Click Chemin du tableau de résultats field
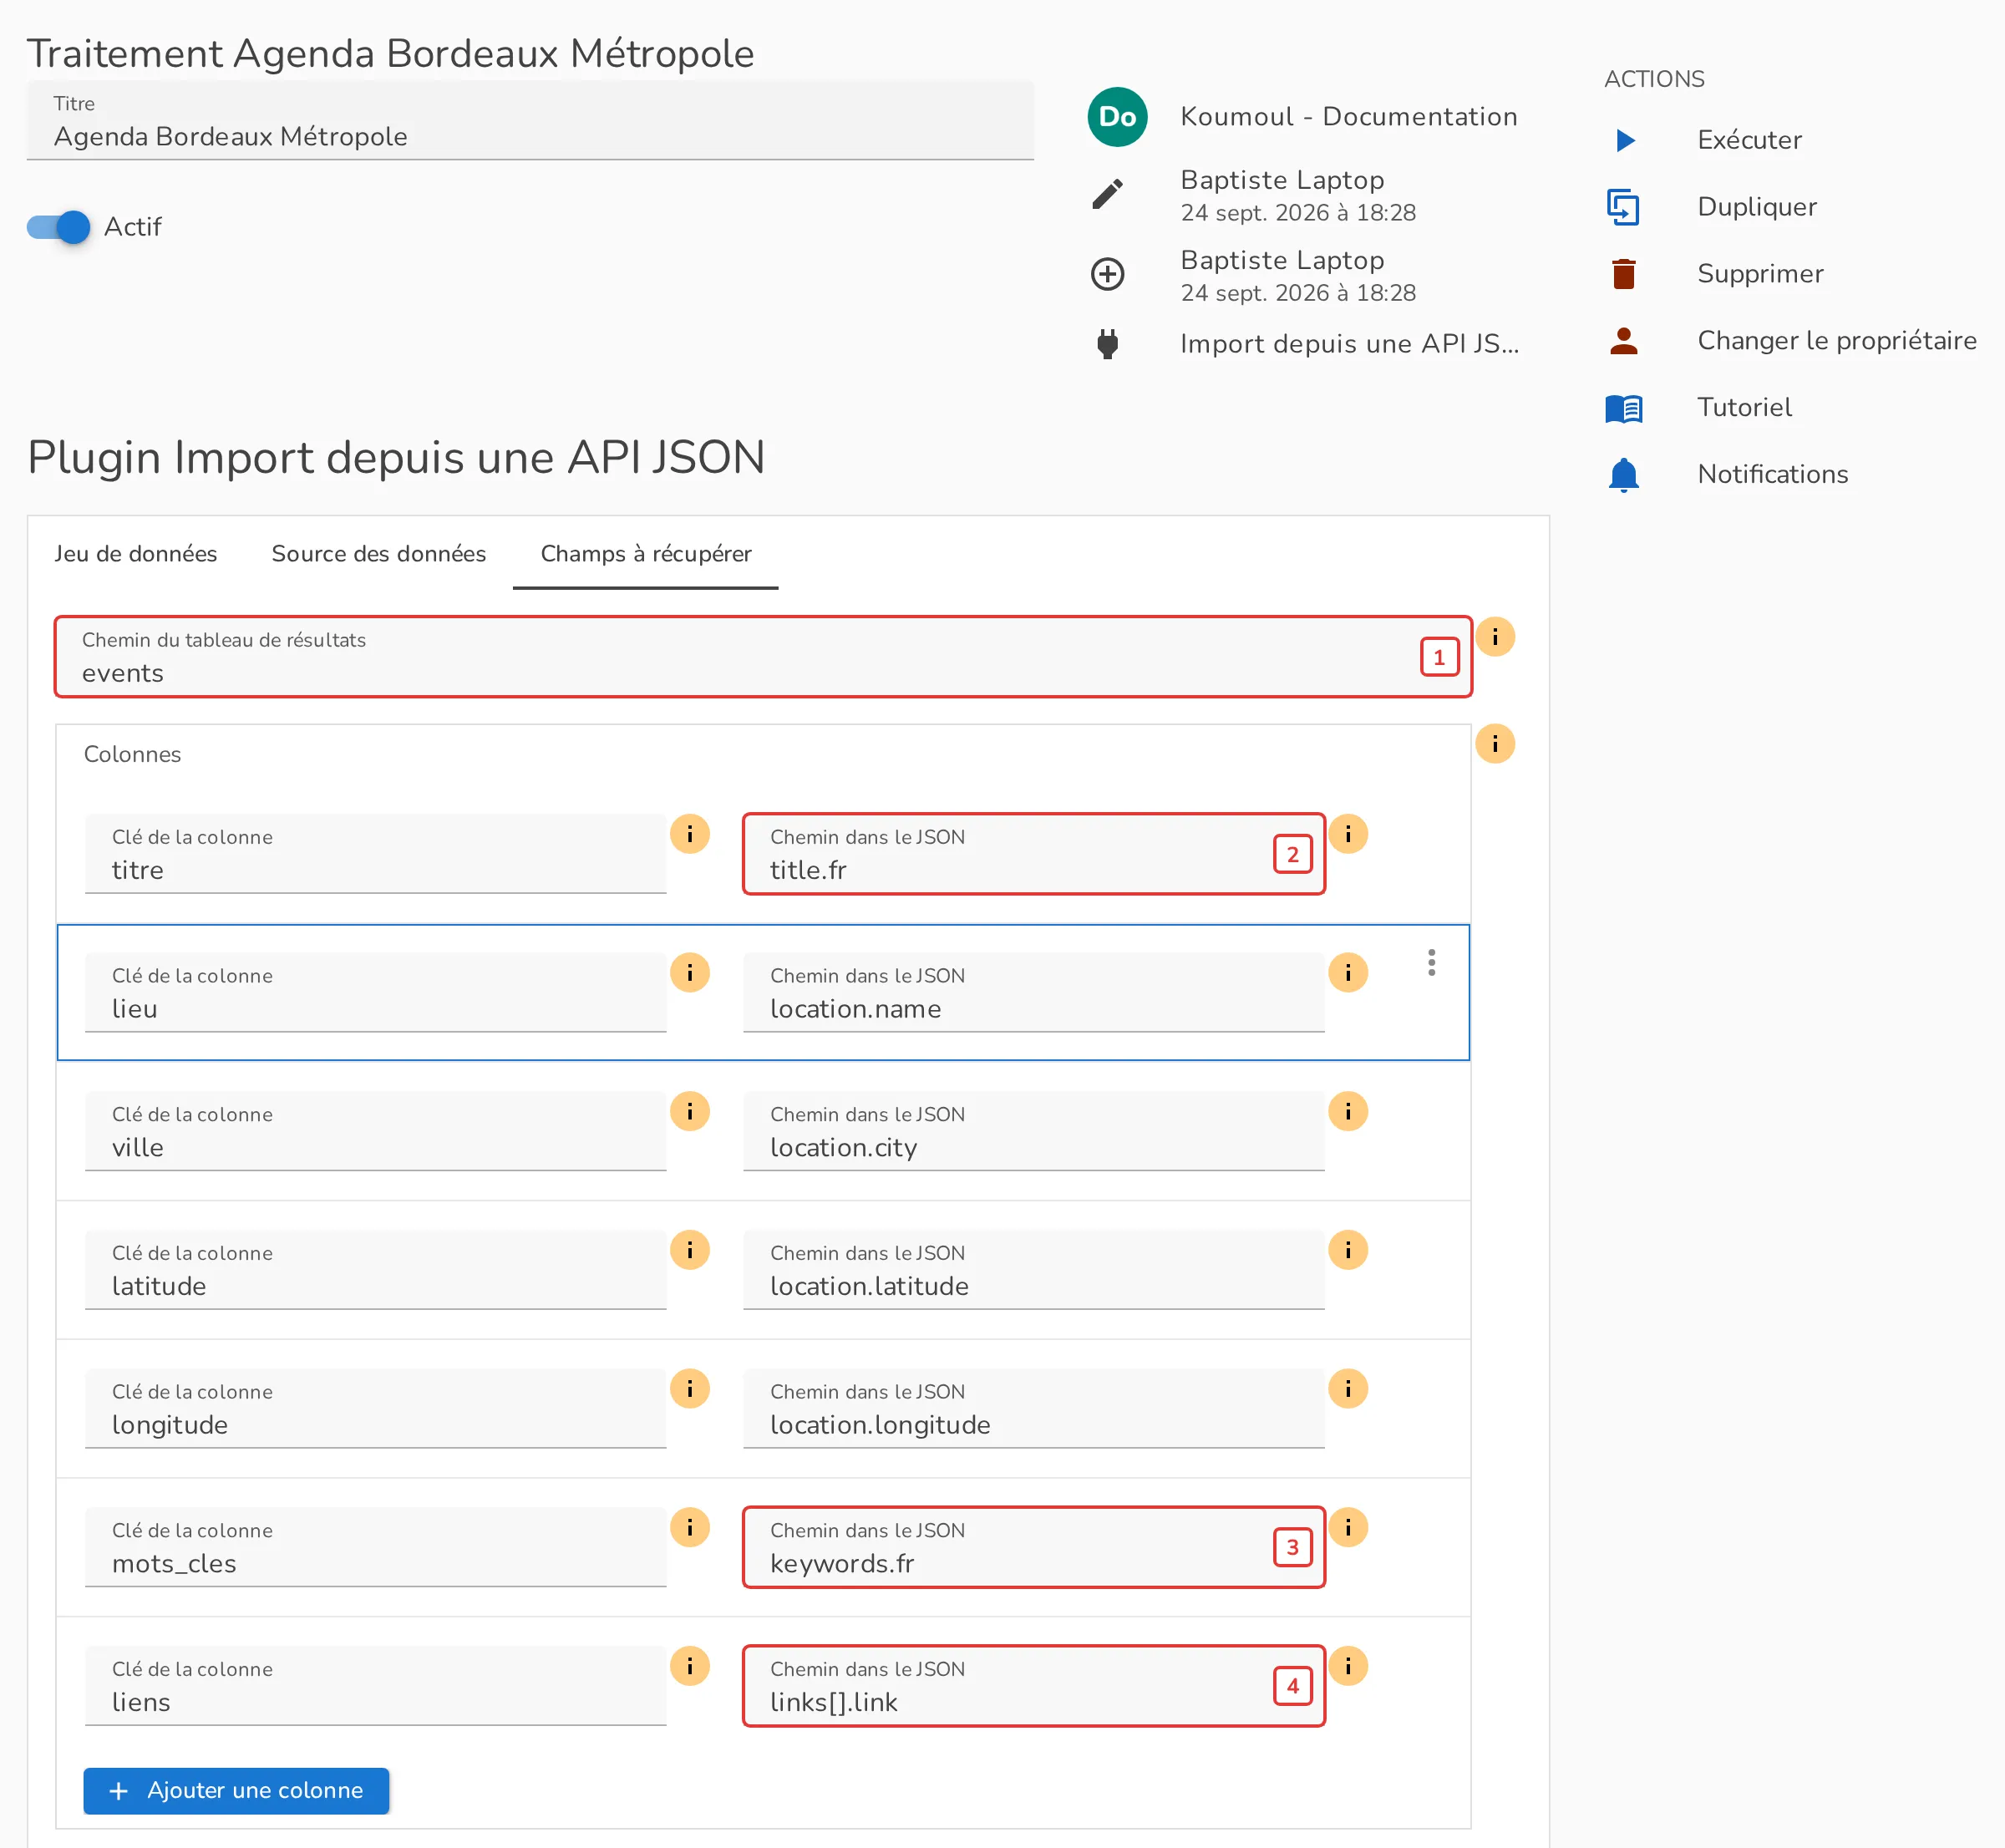The image size is (2005, 1848). 763,657
